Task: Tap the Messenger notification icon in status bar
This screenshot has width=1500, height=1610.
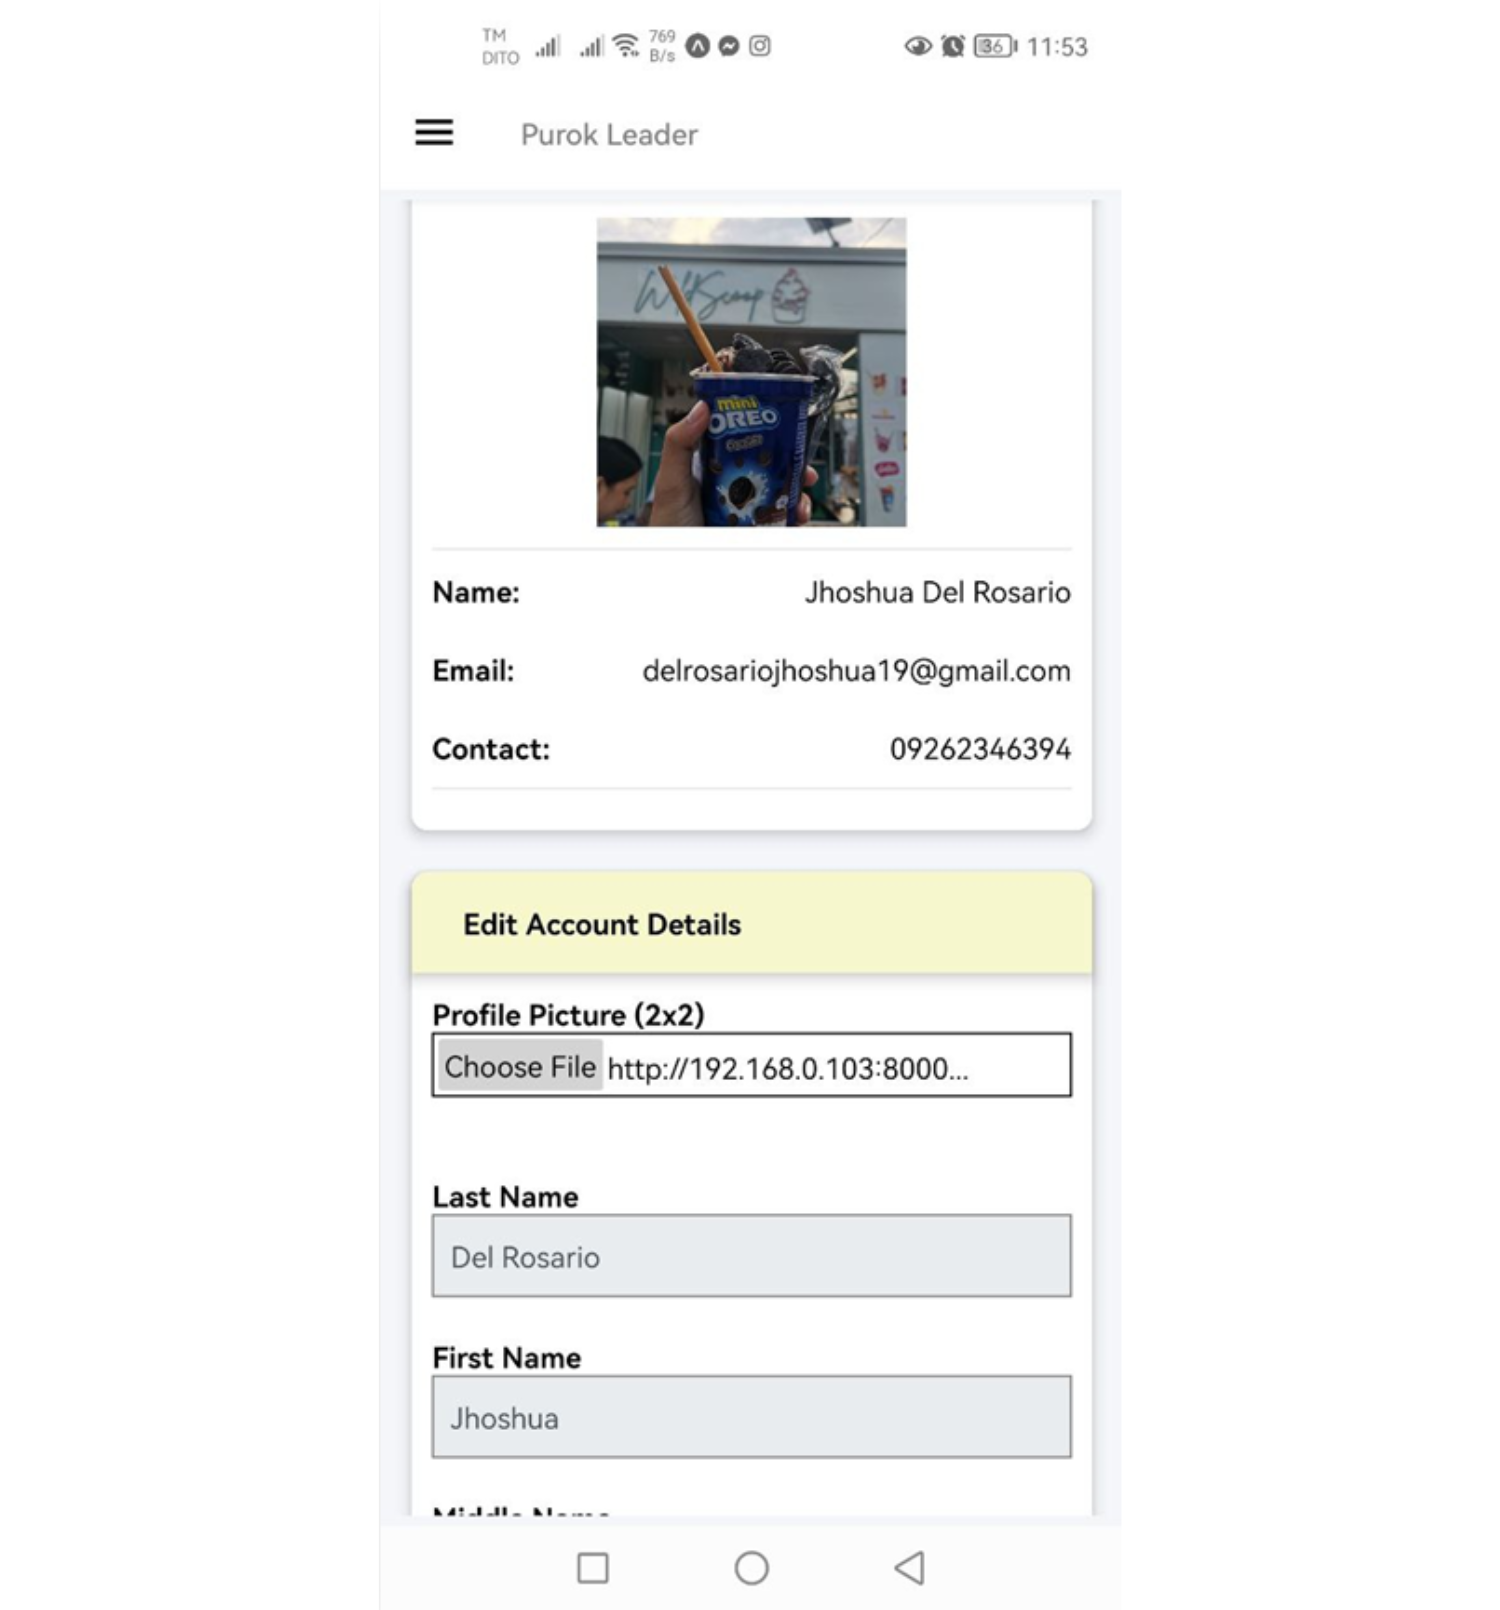Action: tap(729, 46)
